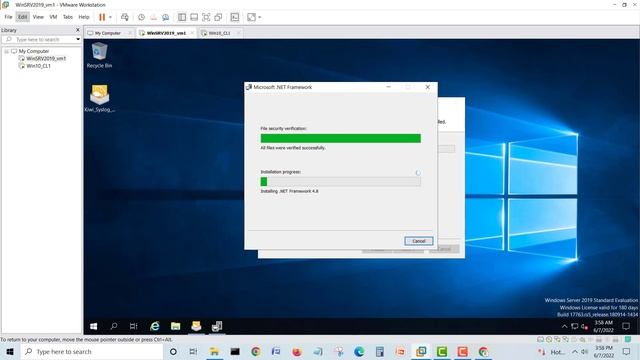Select My Computer in the Library tree
This screenshot has width=640, height=360.
(x=33, y=51)
